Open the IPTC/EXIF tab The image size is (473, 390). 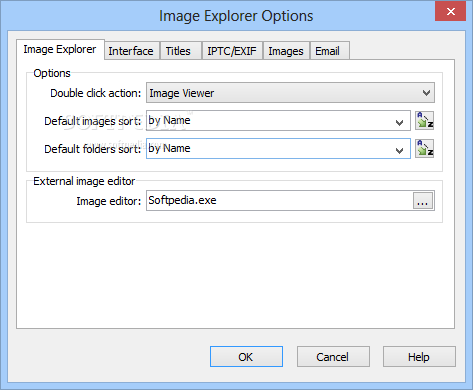coord(232,51)
